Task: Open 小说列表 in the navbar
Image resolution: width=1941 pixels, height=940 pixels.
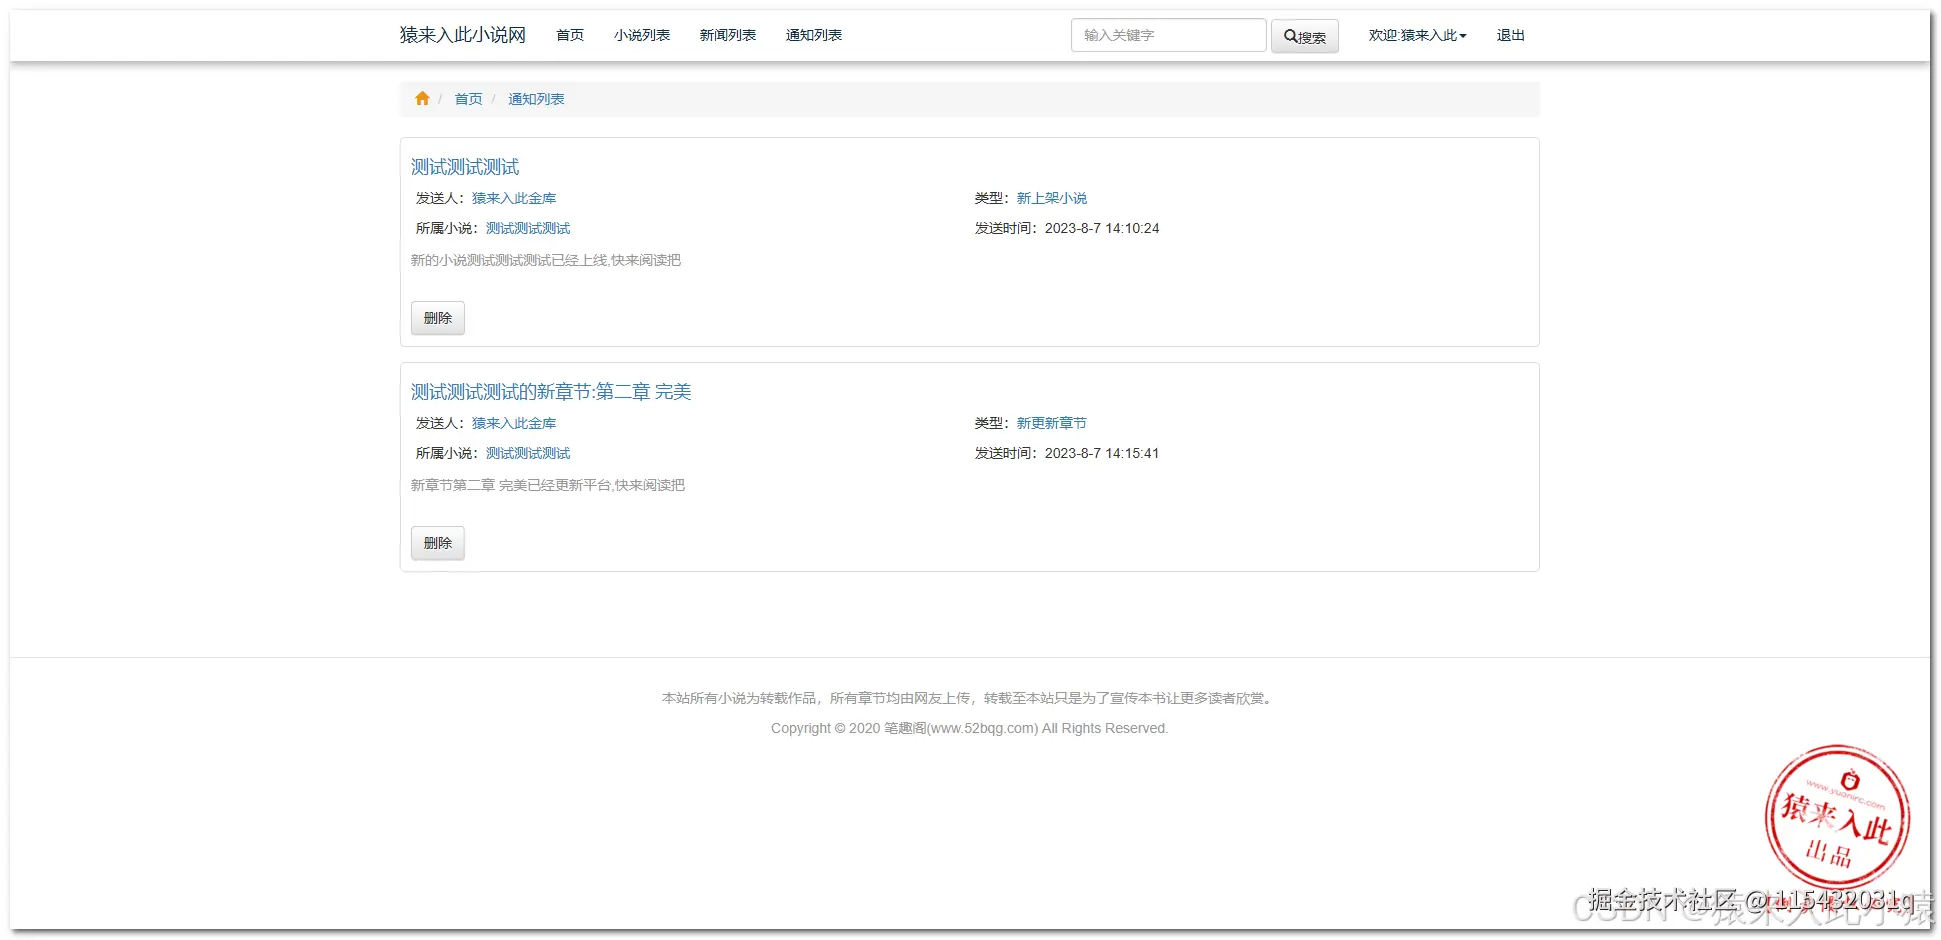Action: pos(642,35)
